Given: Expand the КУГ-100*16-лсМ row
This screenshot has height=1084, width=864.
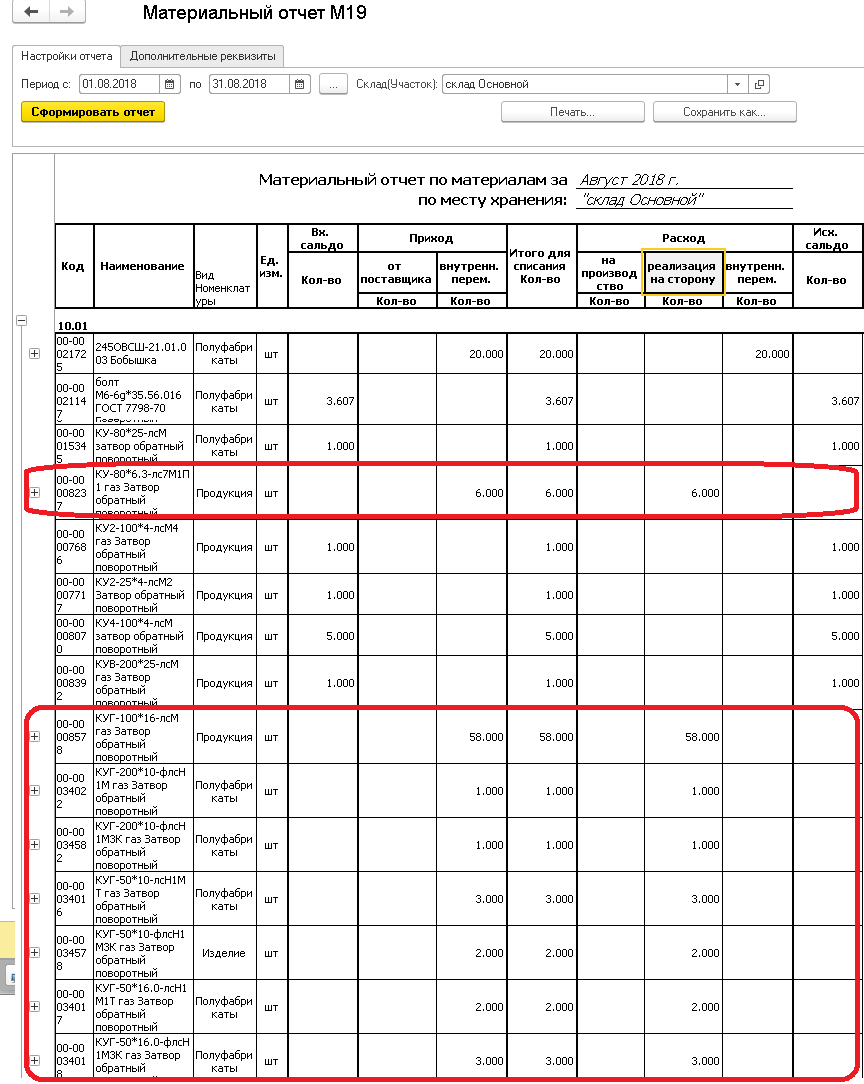Looking at the screenshot, I should click(x=35, y=737).
